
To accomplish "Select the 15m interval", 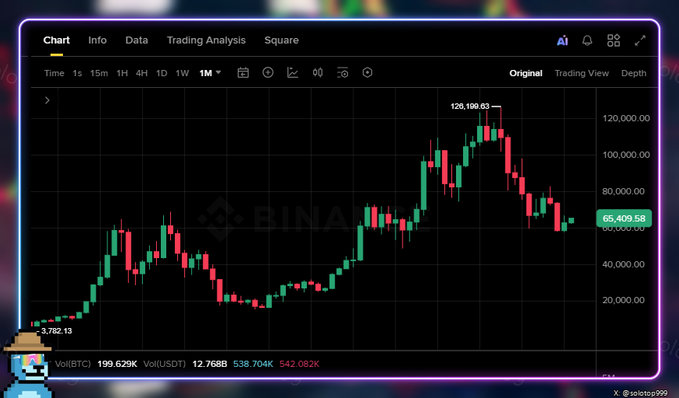I will 99,73.
